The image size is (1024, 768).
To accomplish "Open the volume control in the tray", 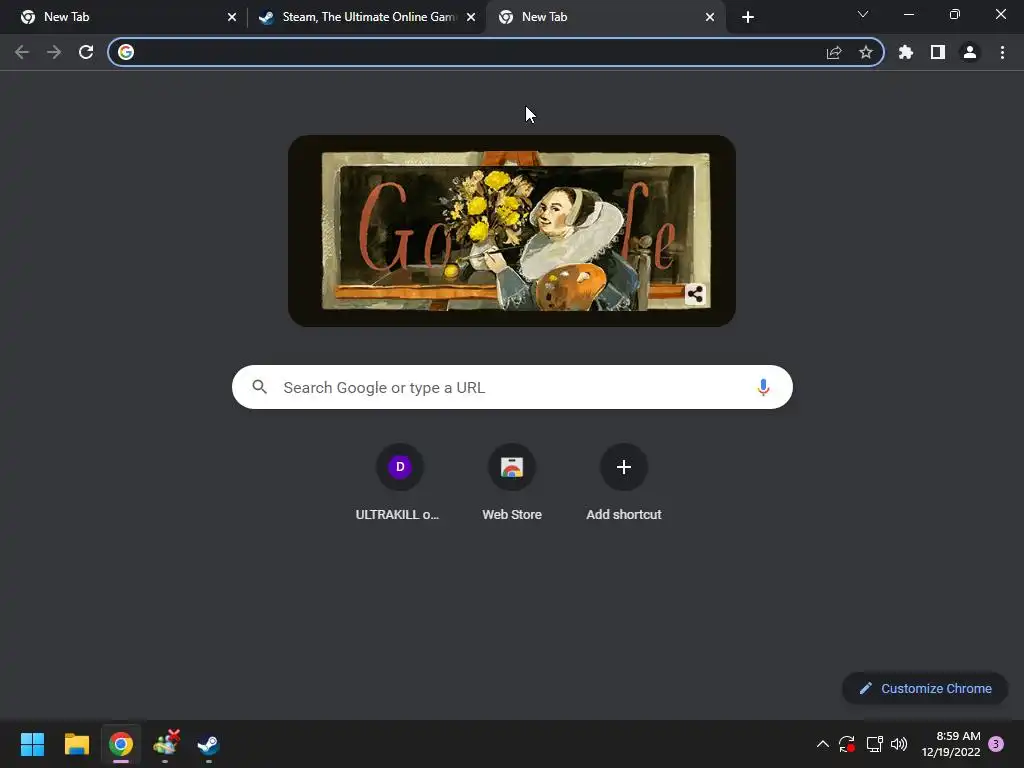I will point(899,744).
